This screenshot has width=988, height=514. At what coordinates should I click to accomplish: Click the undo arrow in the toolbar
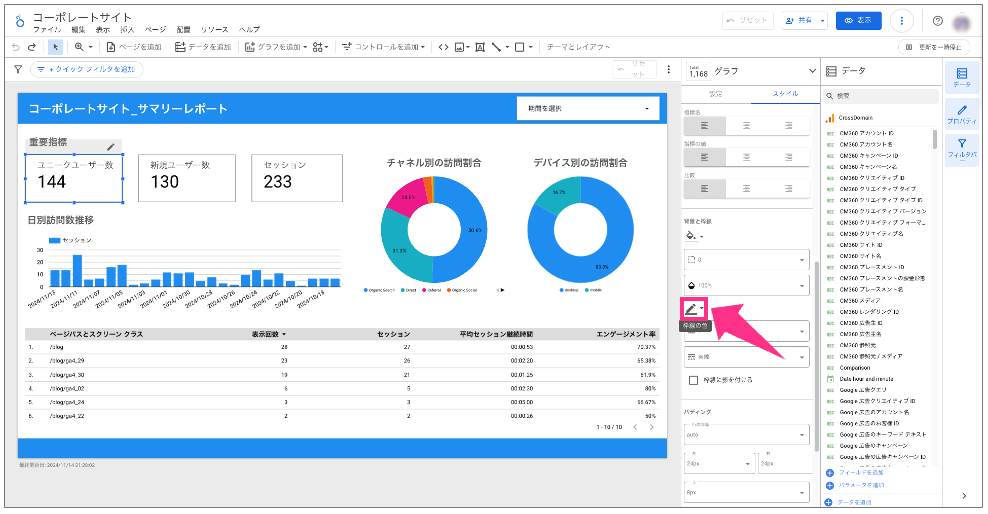16,47
